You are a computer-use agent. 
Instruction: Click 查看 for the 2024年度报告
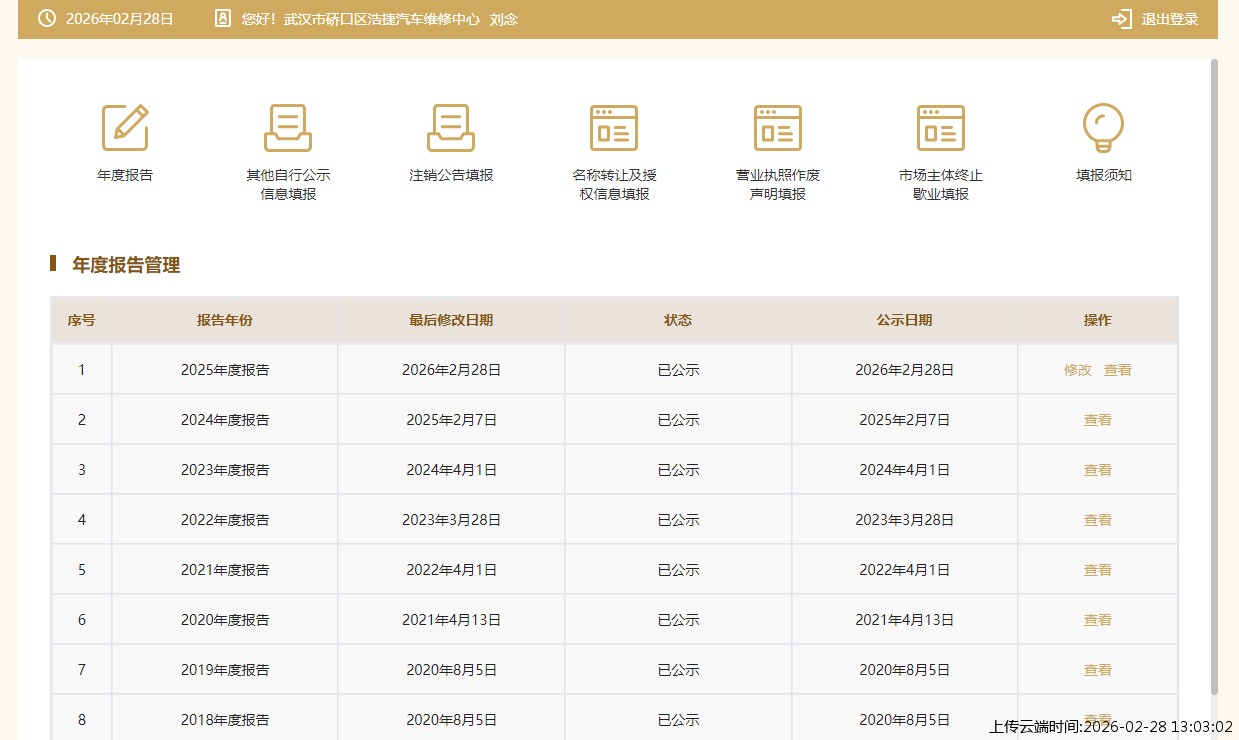1097,420
